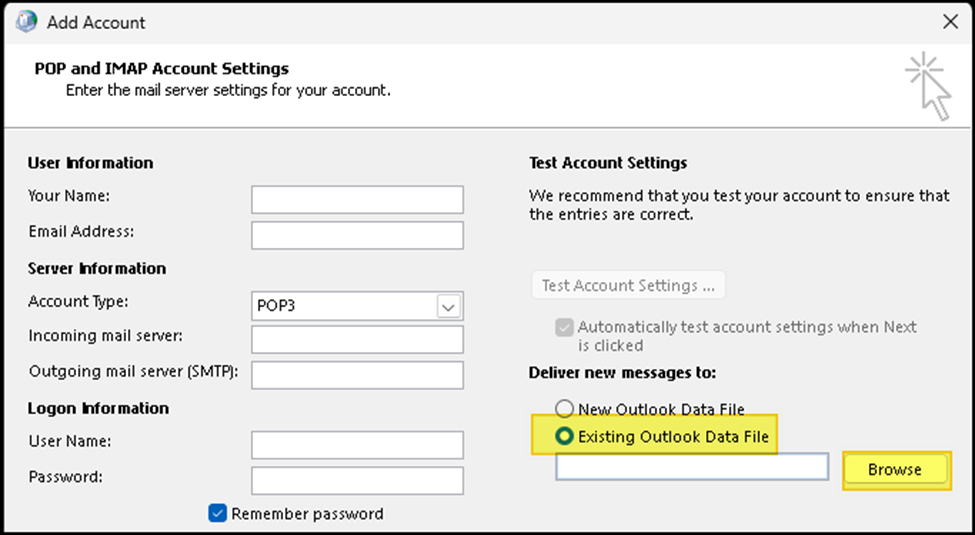Click the Email Address input field
This screenshot has width=975, height=535.
coord(358,235)
